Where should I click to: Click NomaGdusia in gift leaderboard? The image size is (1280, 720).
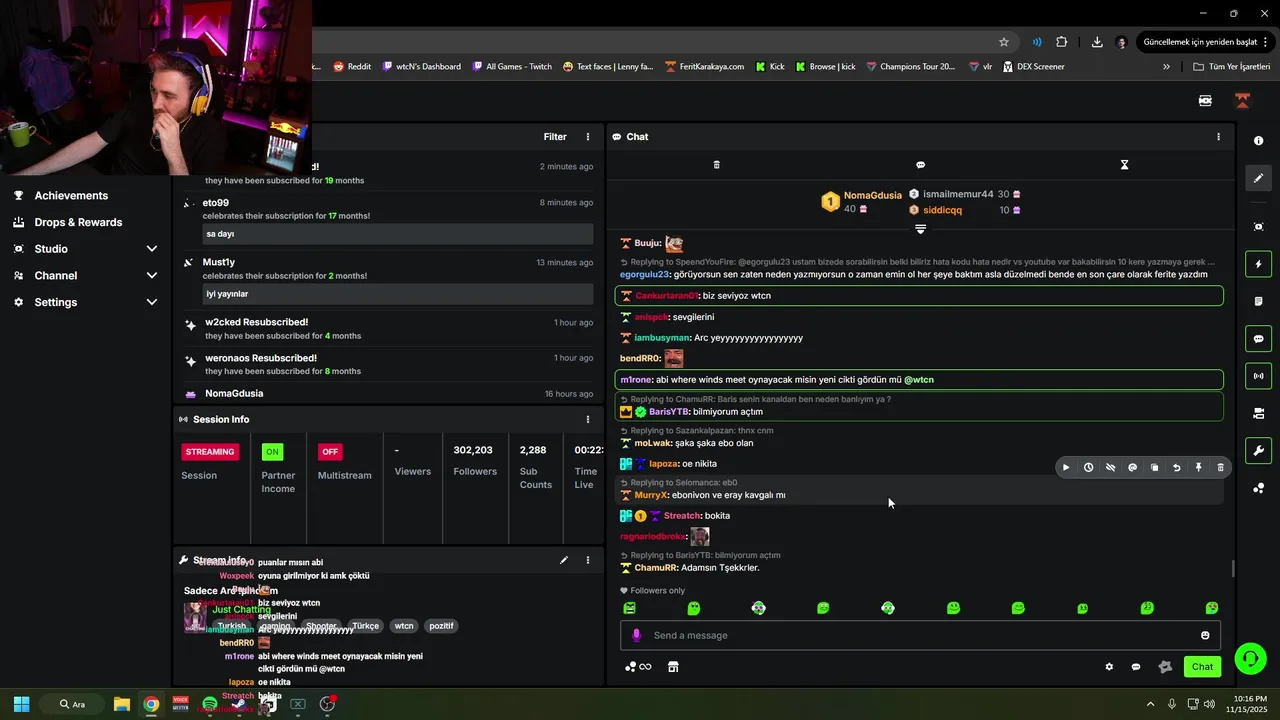[872, 196]
